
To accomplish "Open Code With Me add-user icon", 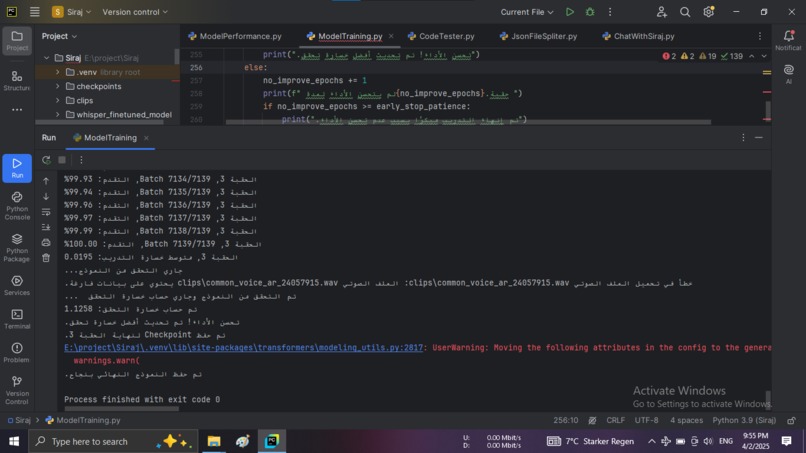I will coord(662,12).
